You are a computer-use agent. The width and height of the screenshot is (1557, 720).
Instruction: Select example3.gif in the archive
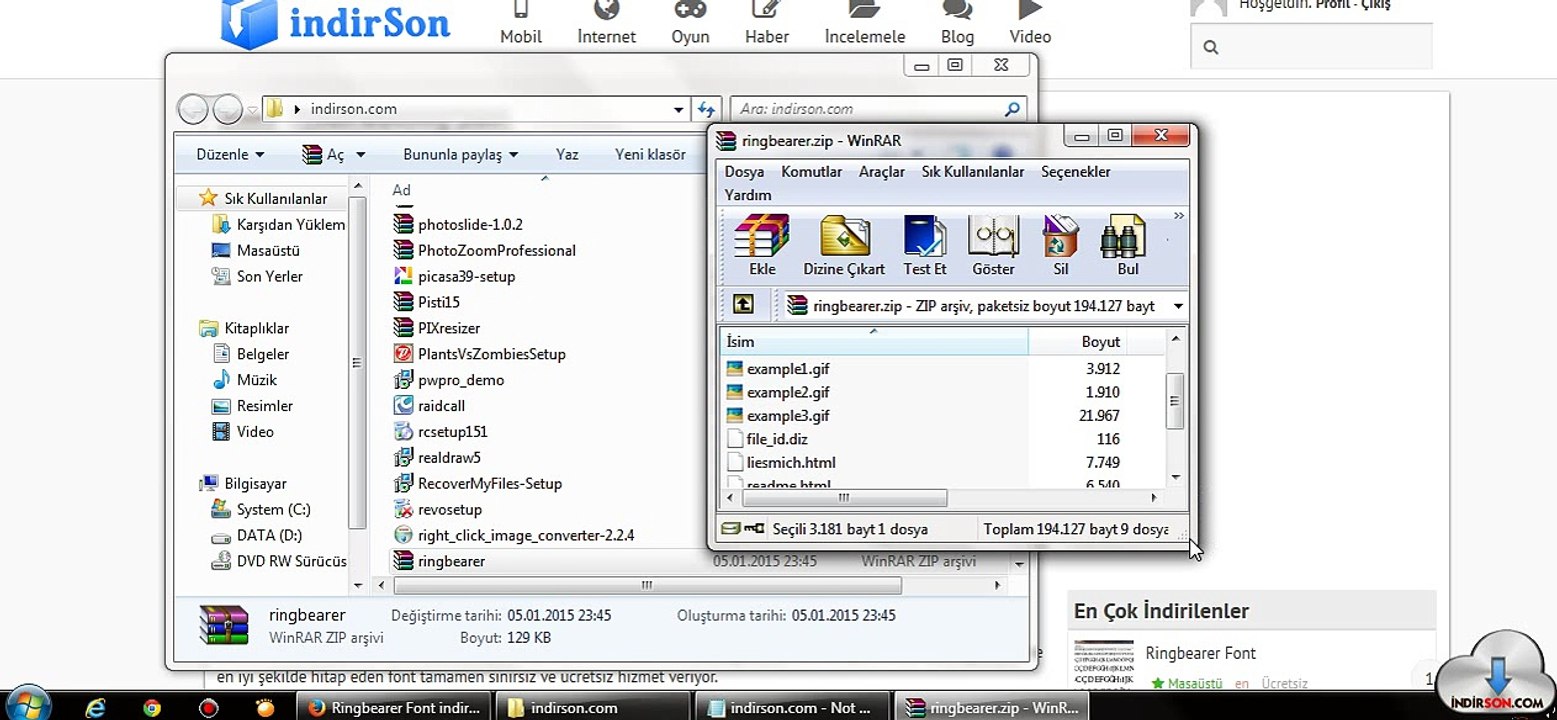point(788,415)
